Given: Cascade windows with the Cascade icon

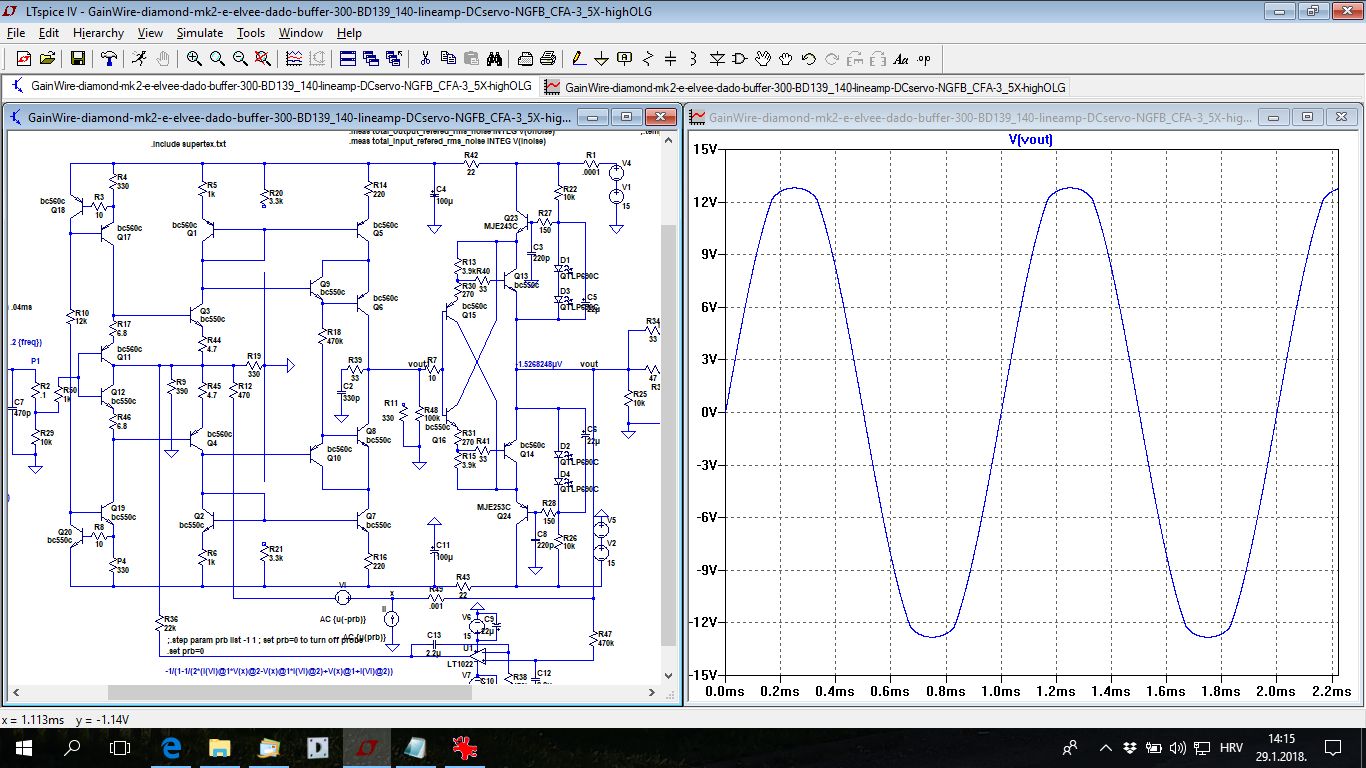Looking at the screenshot, I should click(x=371, y=59).
